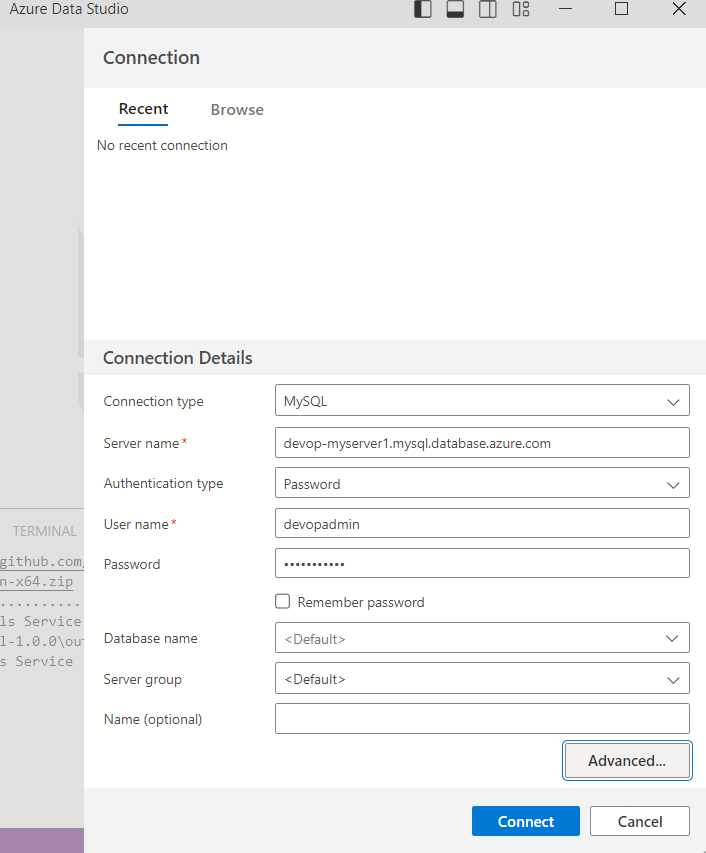Open the Authentication type Password dropdown
This screenshot has height=853, width=706.
pyautogui.click(x=482, y=483)
